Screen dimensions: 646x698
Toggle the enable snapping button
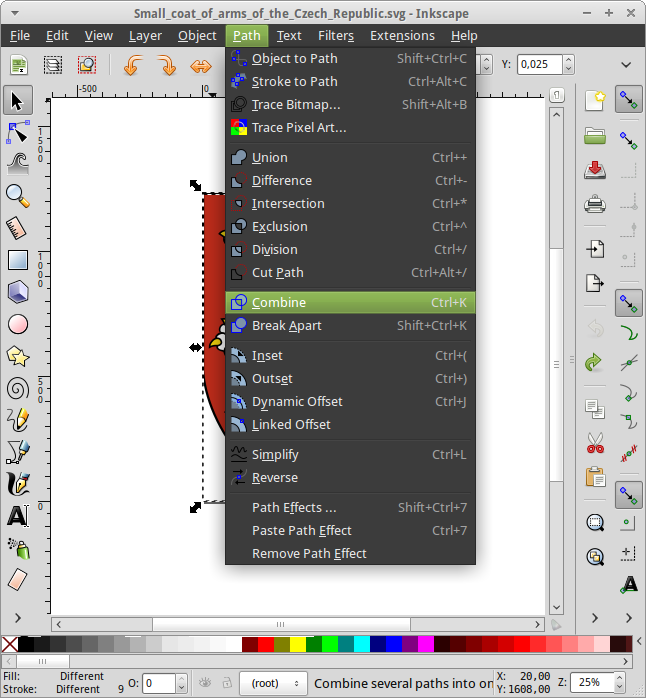[628, 99]
